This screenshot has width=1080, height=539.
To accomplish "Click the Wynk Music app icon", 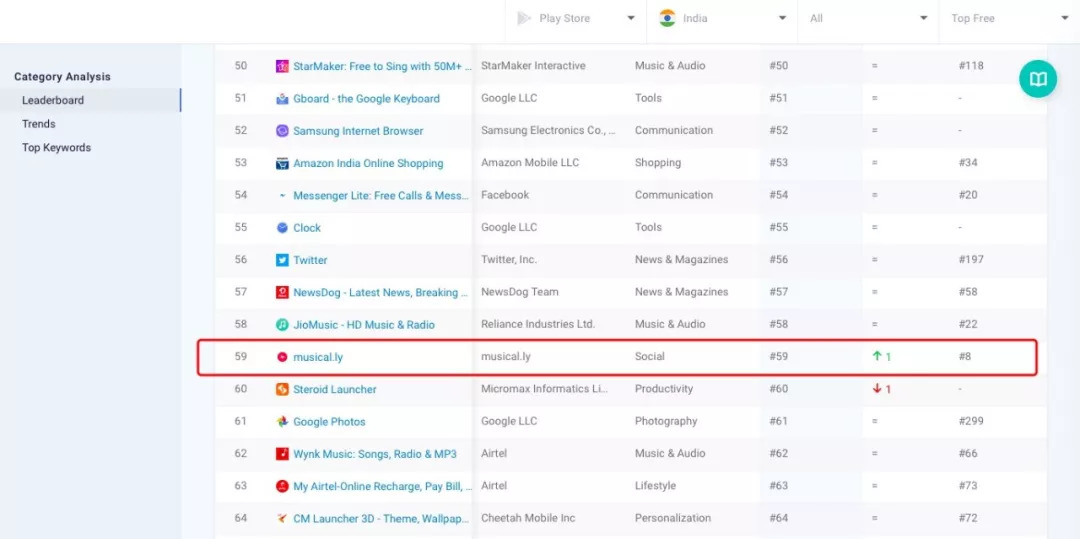I will click(282, 454).
